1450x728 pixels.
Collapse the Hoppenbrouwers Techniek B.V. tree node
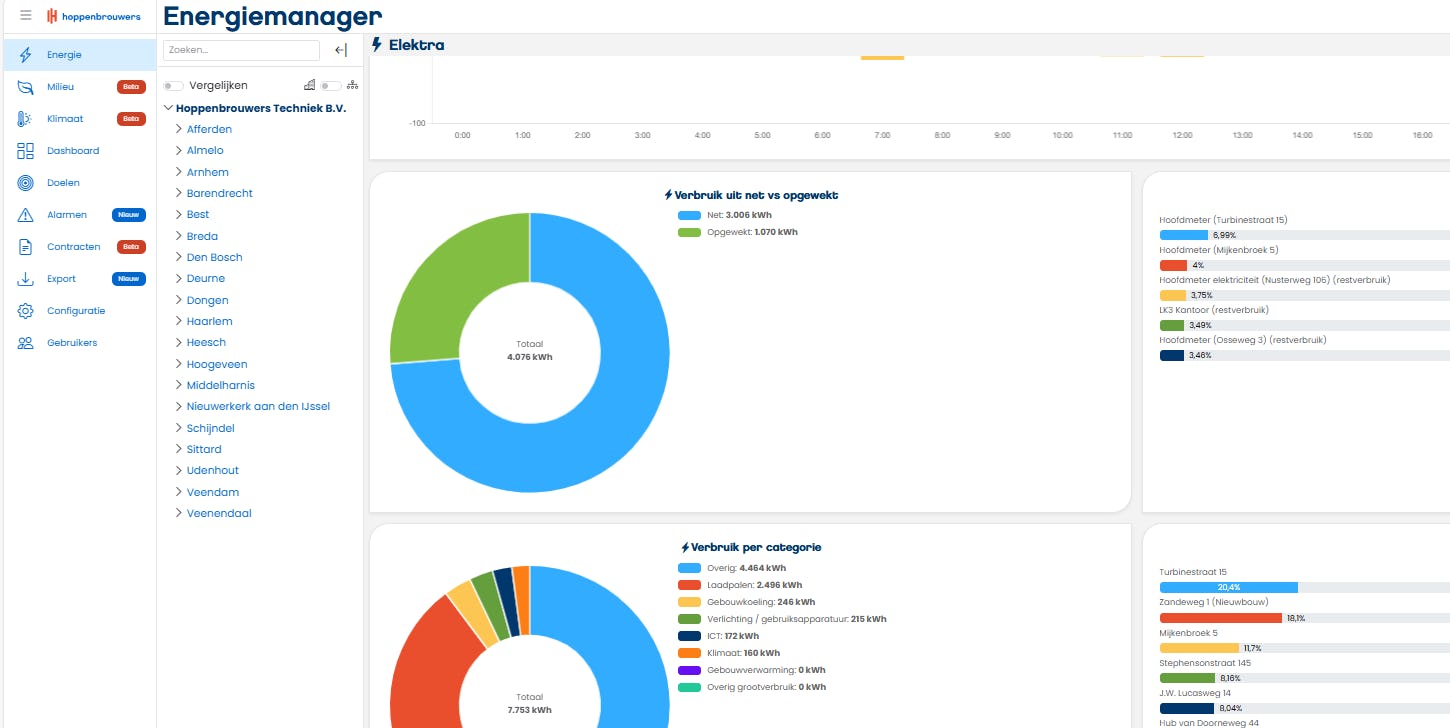tap(168, 108)
